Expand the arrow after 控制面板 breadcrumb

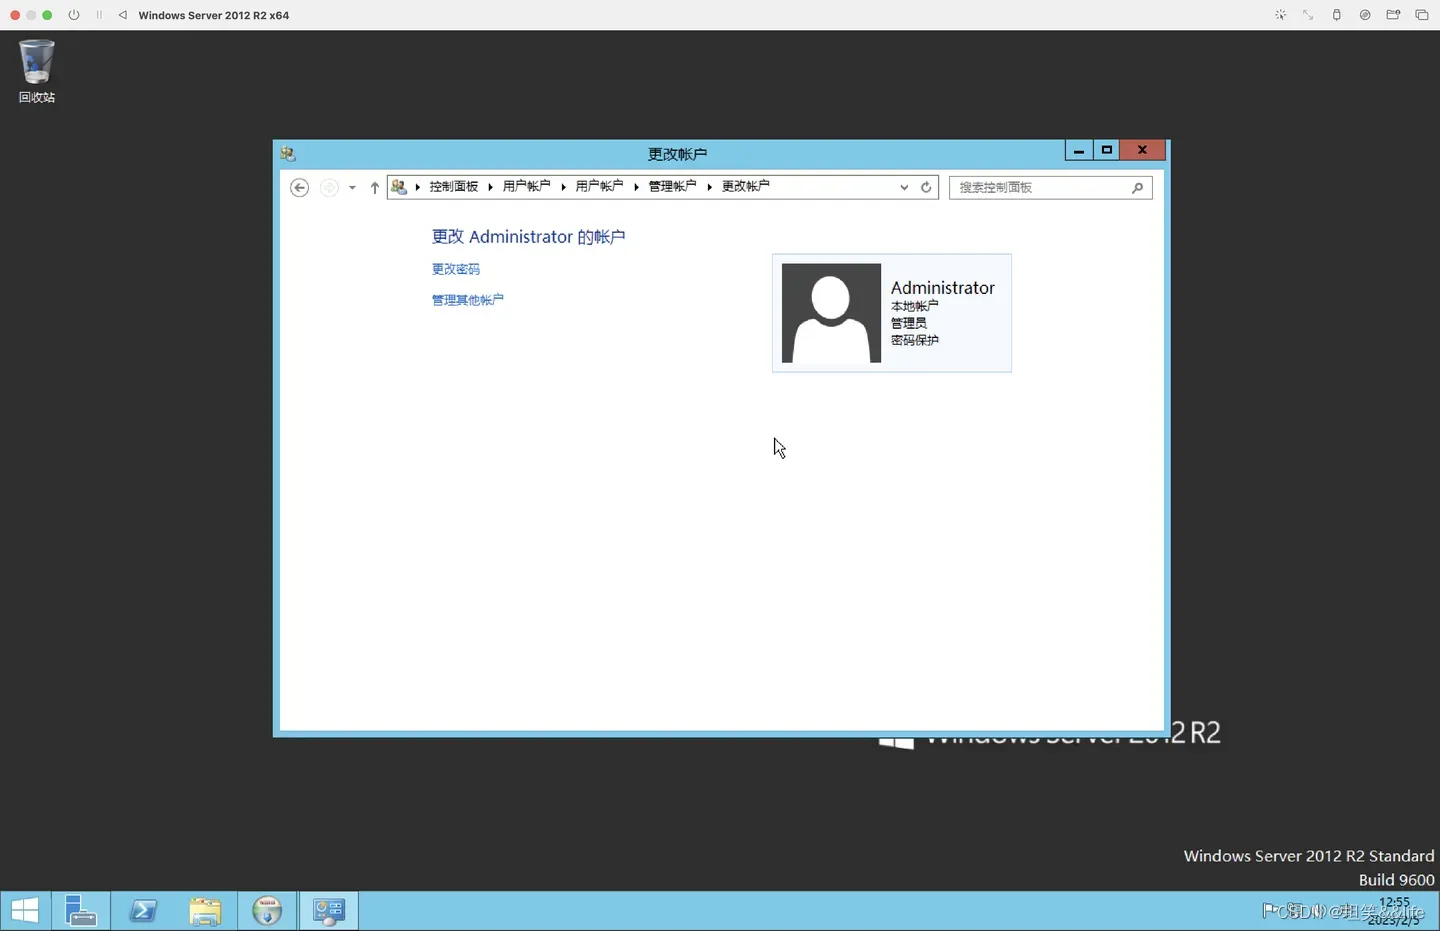(x=490, y=187)
